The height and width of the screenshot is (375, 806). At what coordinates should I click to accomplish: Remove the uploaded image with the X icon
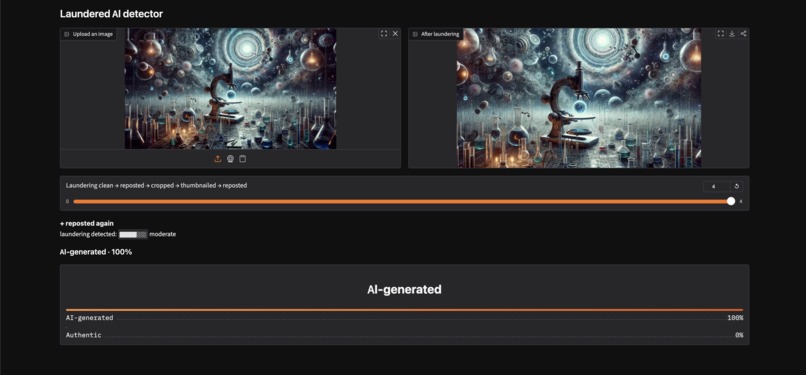click(395, 33)
